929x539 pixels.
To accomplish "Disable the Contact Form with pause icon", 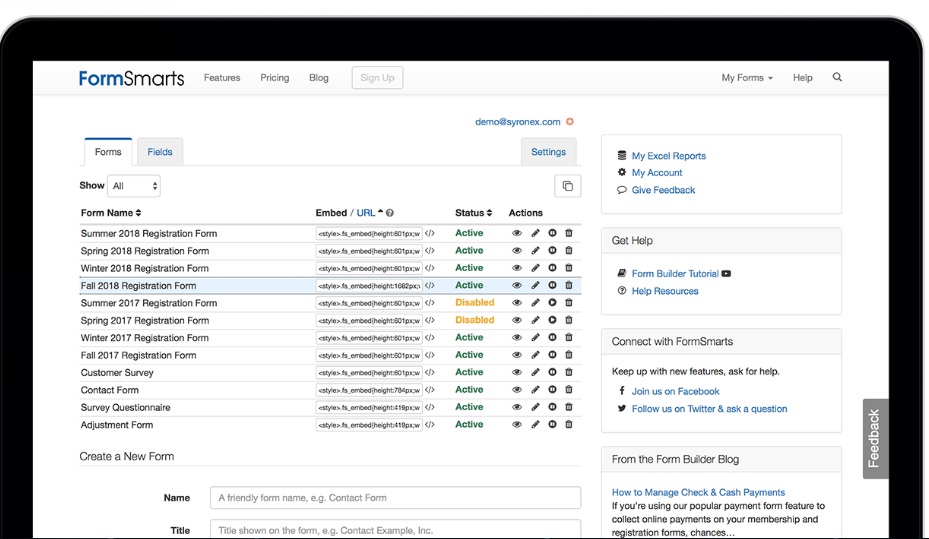I will click(552, 390).
